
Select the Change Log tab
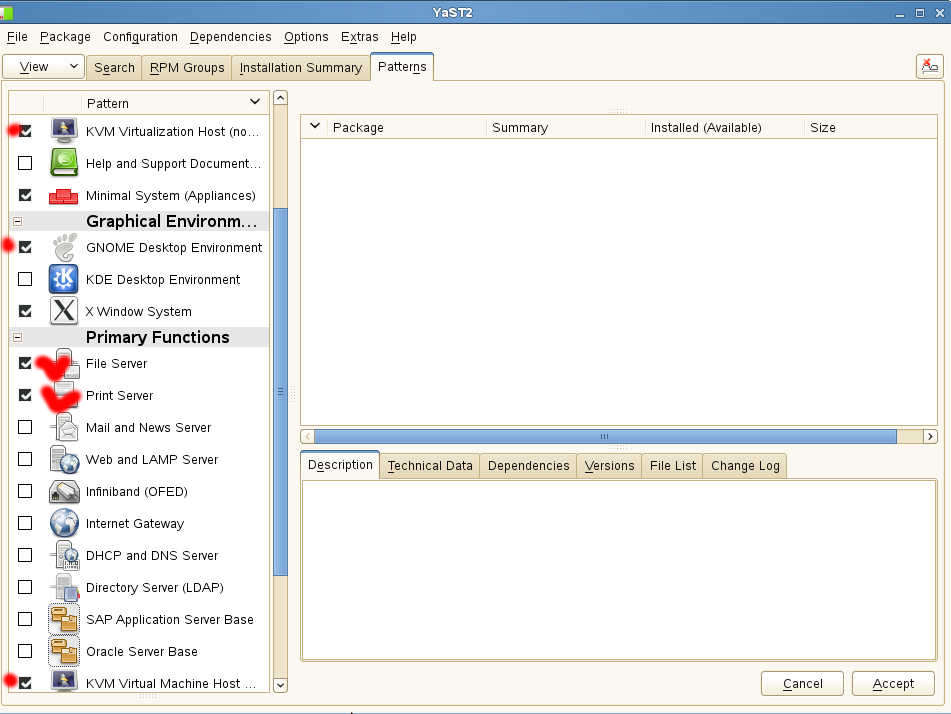click(745, 466)
